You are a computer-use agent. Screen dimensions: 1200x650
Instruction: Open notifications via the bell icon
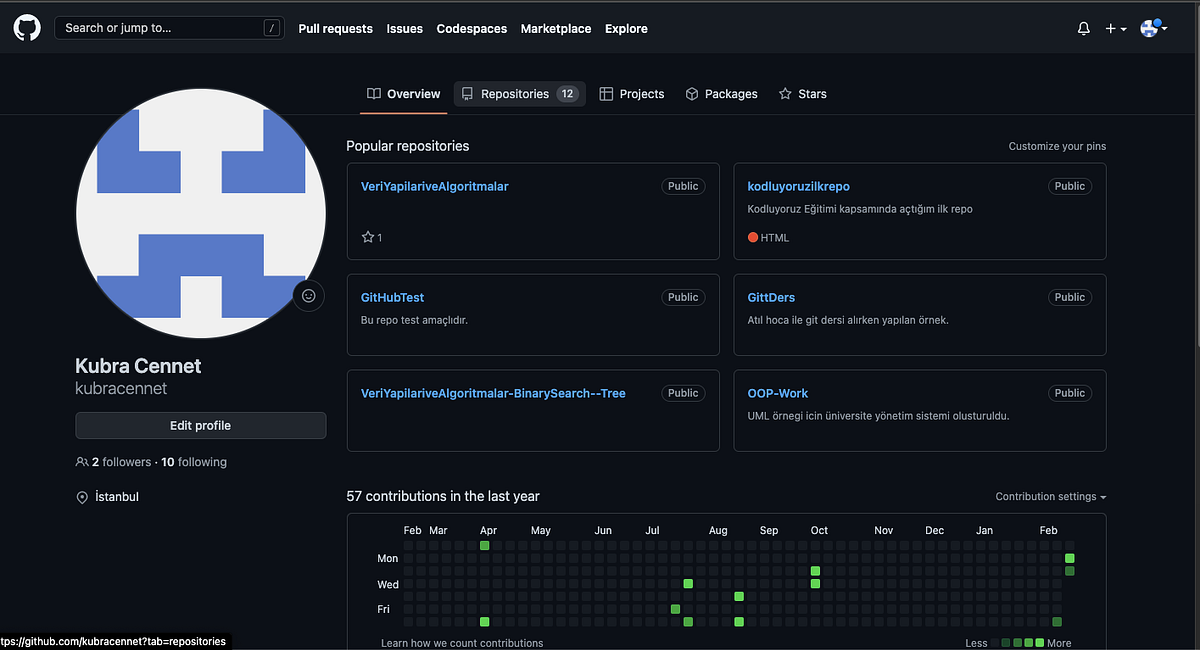point(1083,28)
